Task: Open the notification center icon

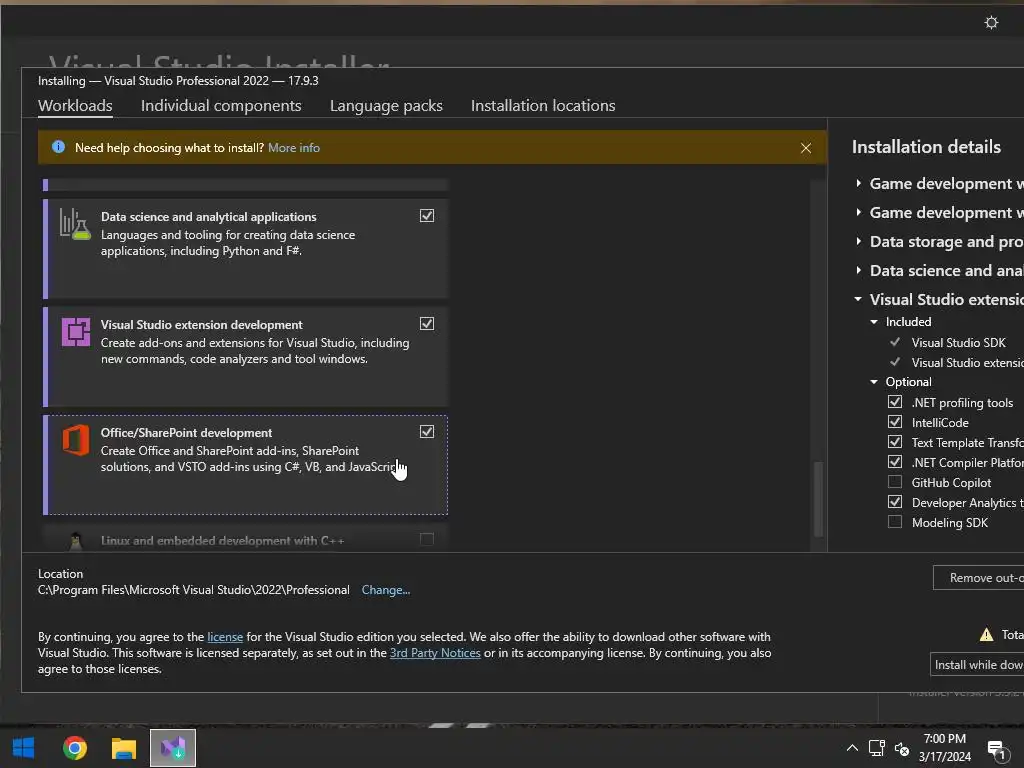Action: point(996,750)
